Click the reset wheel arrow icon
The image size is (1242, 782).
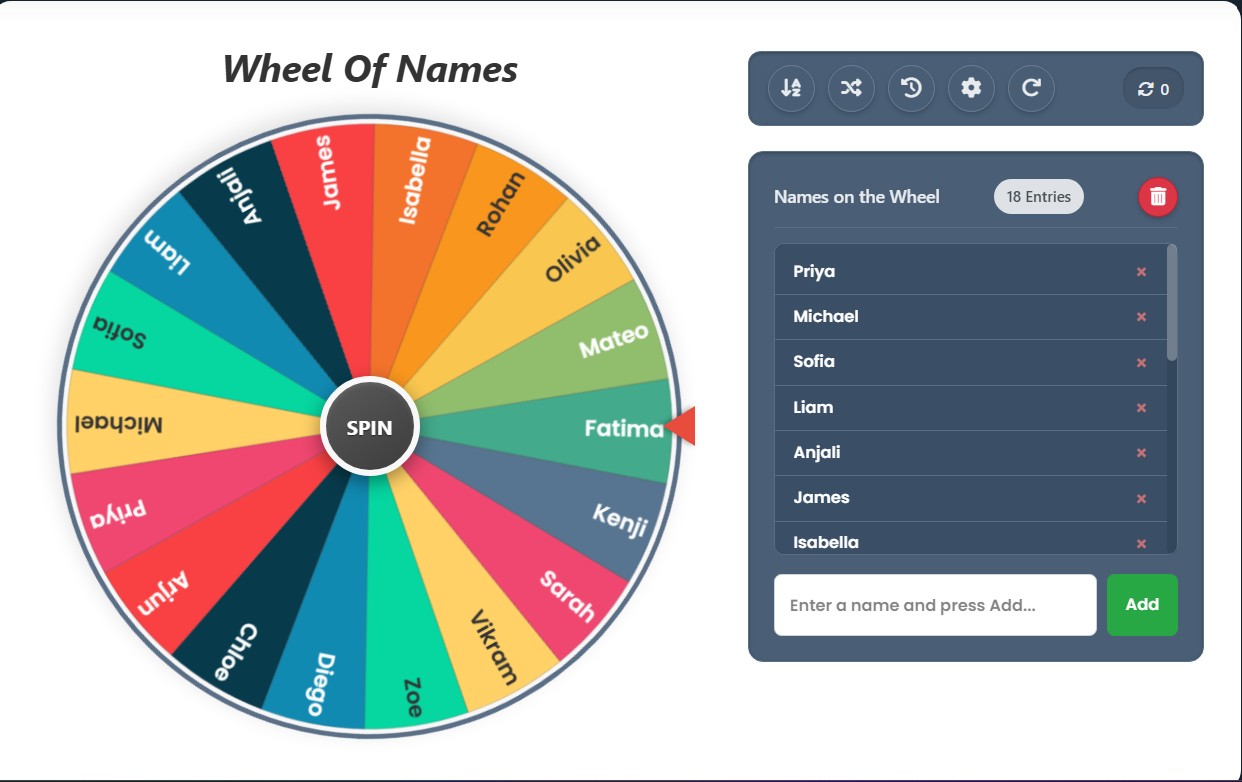1031,88
